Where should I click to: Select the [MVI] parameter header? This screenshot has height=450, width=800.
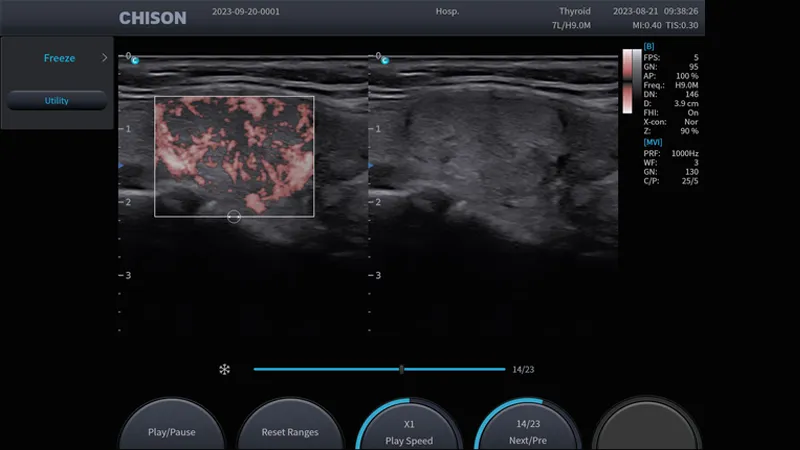point(653,142)
